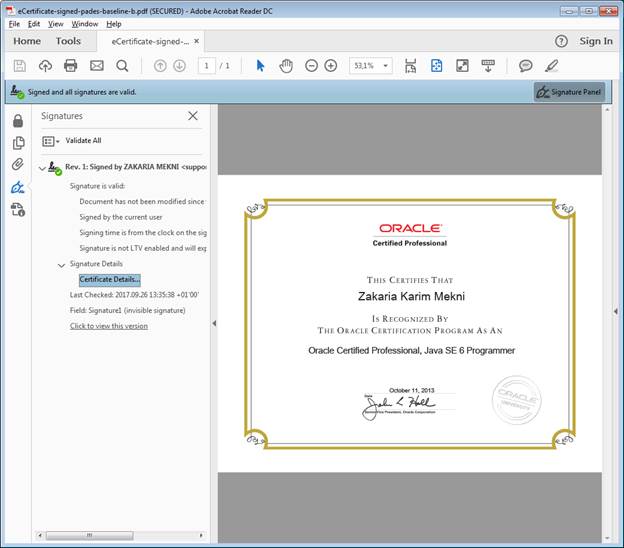Open the attachments paperclip panel
Image resolution: width=624 pixels, height=548 pixels.
click(x=18, y=164)
